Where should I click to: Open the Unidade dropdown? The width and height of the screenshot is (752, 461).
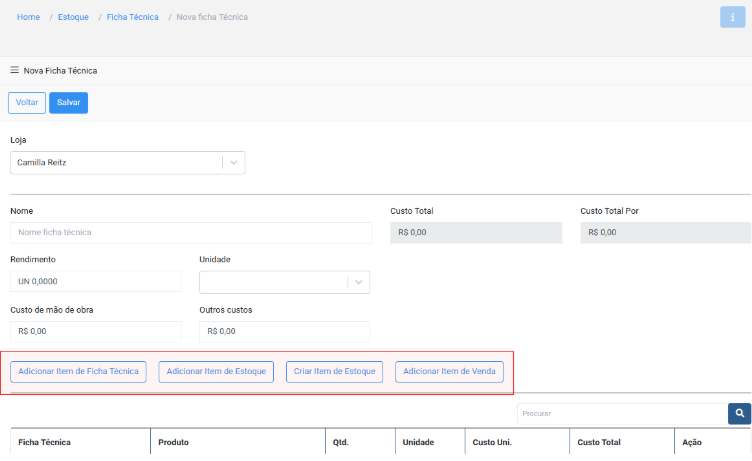284,282
